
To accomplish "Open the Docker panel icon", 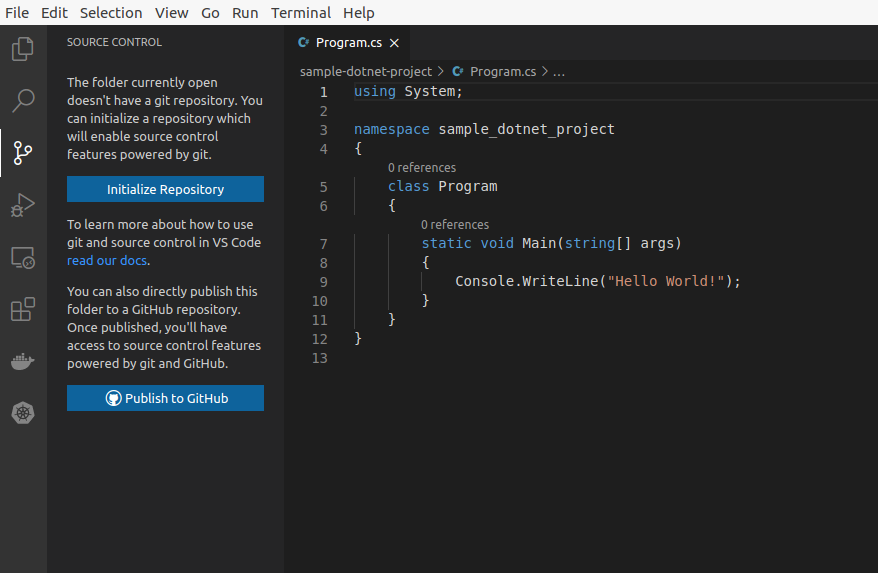I will (x=22, y=361).
